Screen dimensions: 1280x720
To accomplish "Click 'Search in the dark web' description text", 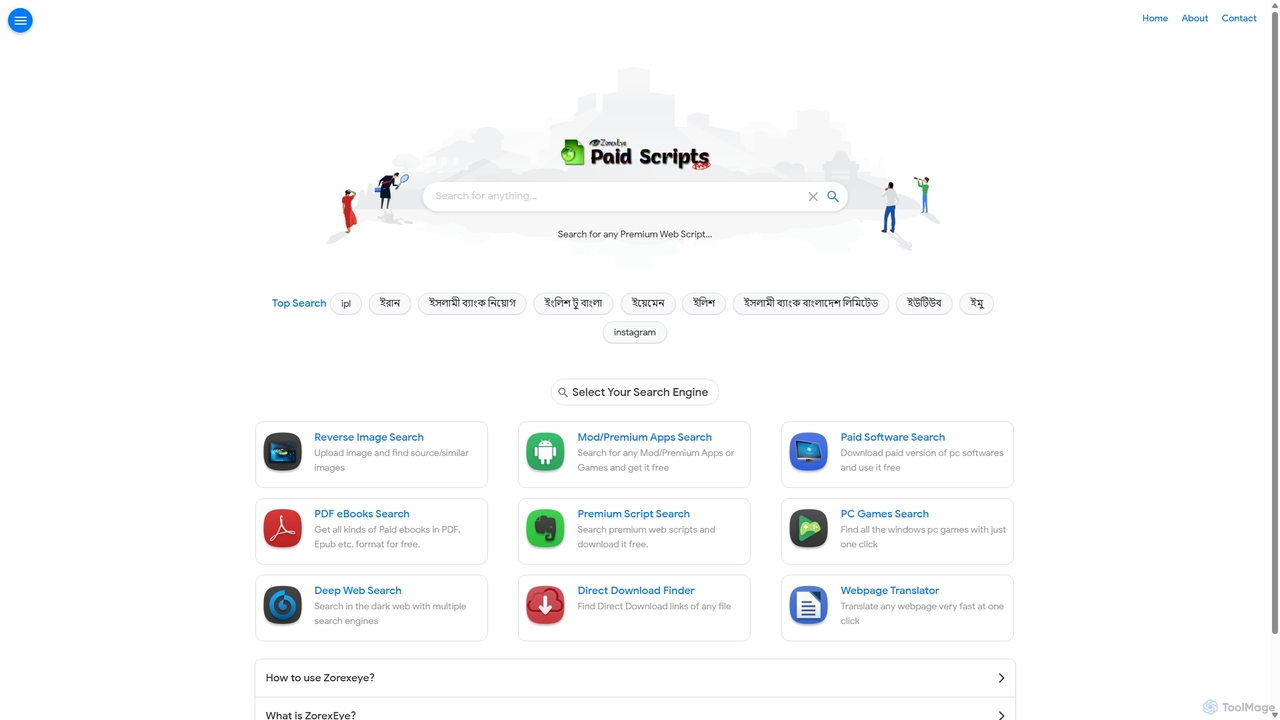I will 390,613.
